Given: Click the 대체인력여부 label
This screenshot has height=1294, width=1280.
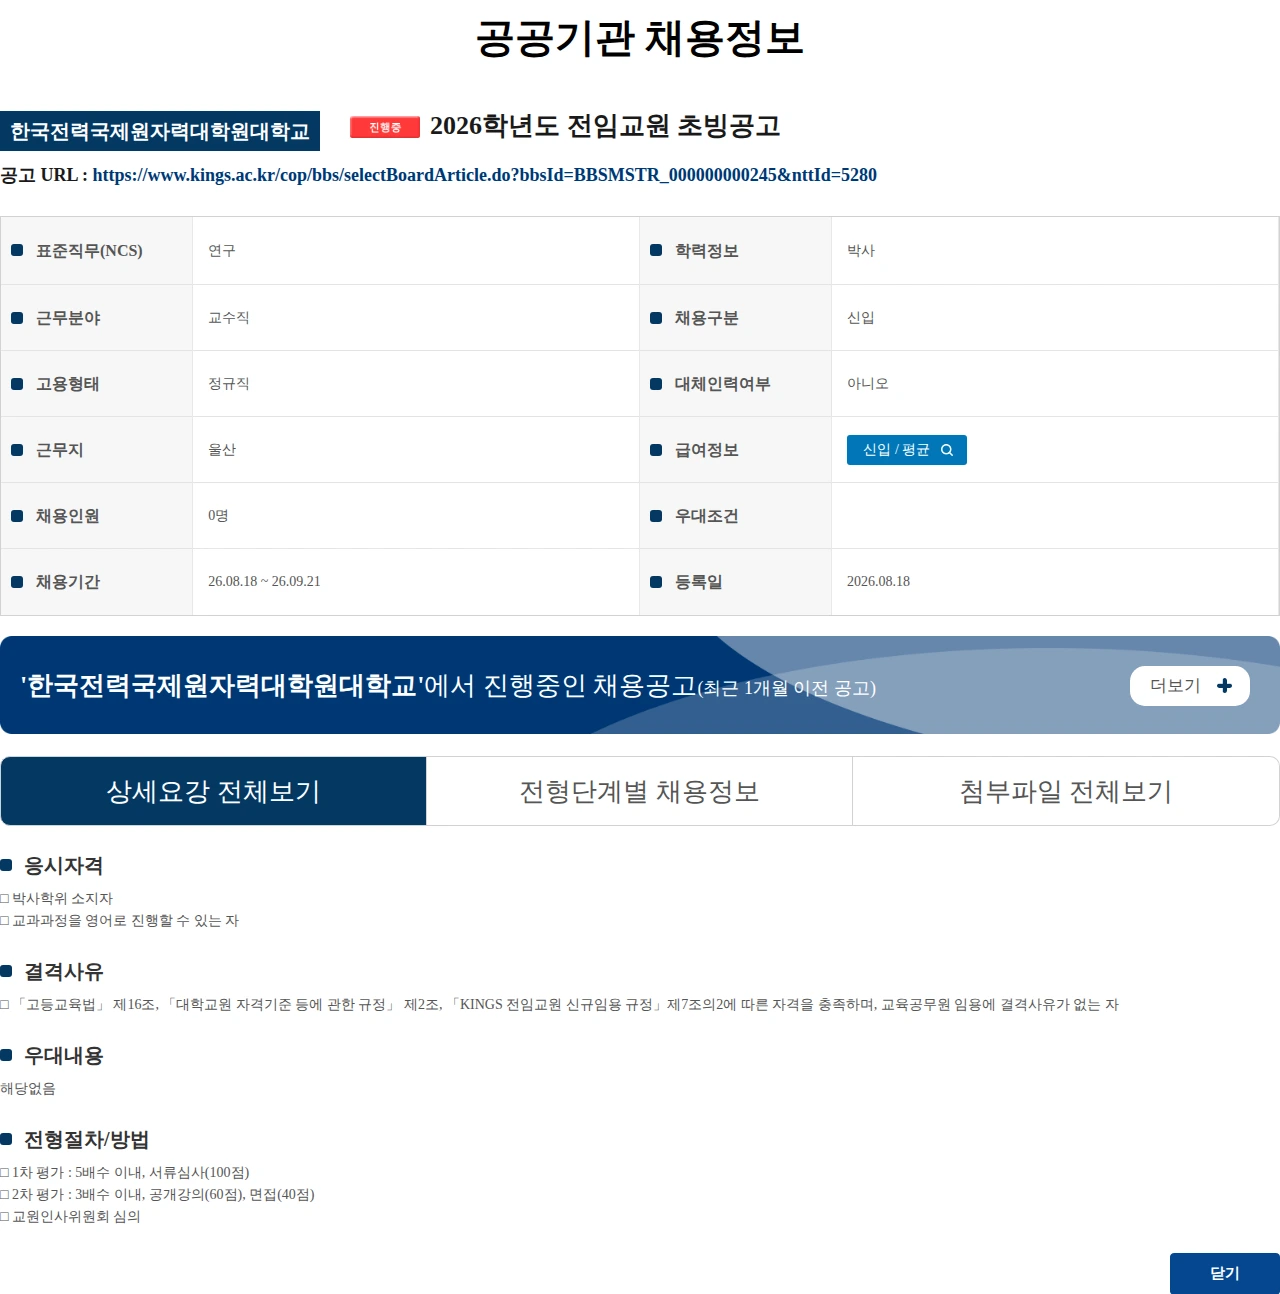Looking at the screenshot, I should click(x=722, y=384).
